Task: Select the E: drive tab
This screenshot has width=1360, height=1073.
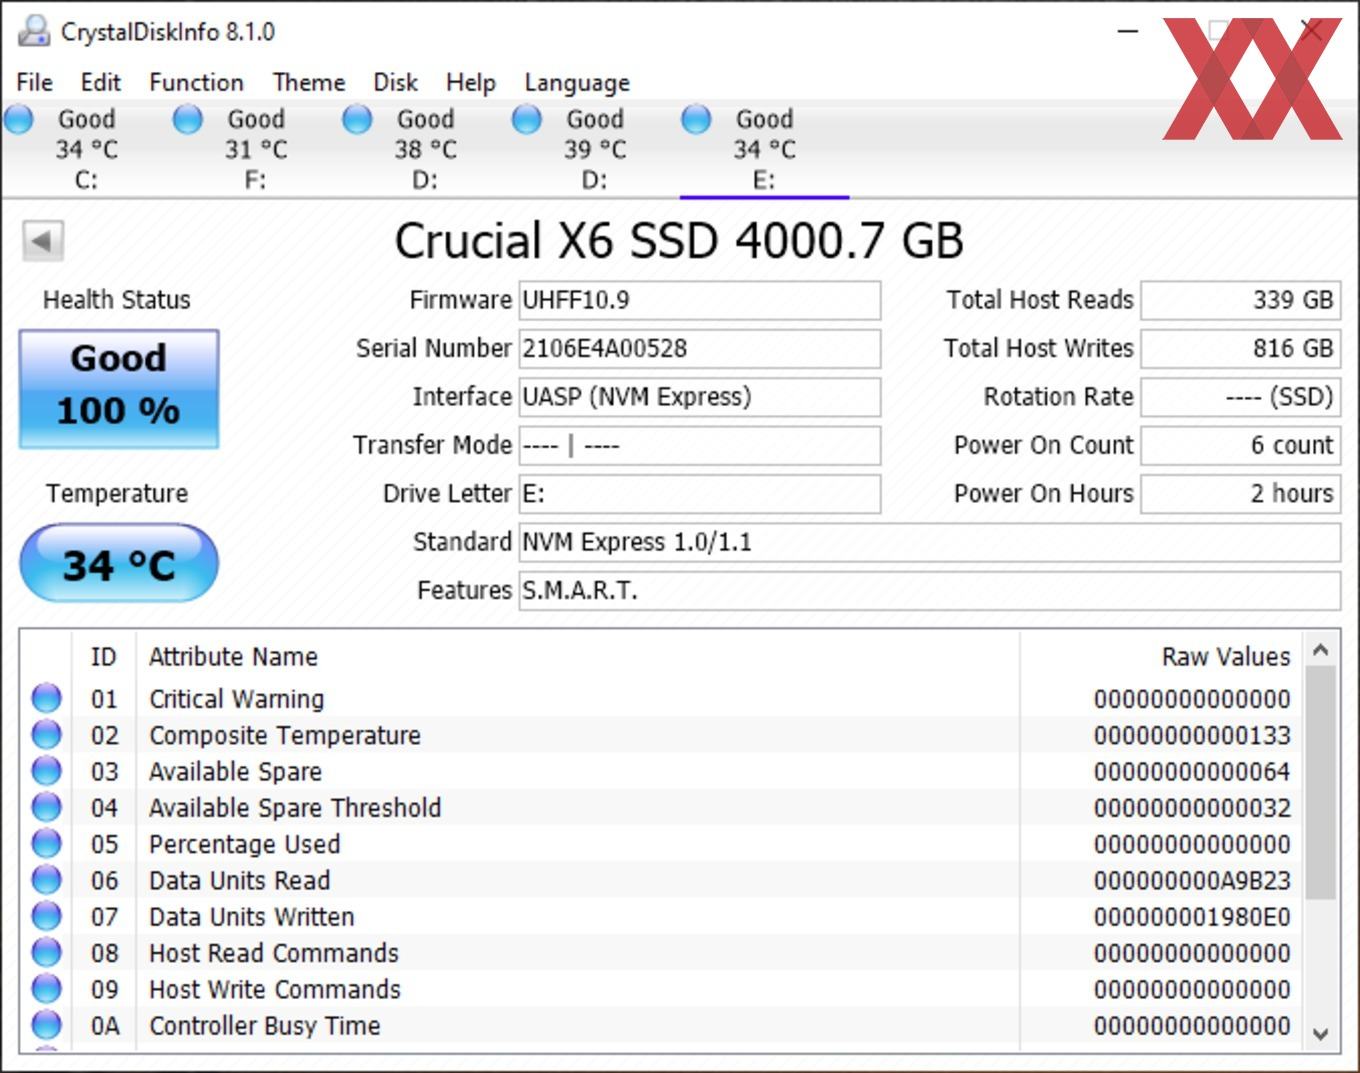Action: click(764, 149)
